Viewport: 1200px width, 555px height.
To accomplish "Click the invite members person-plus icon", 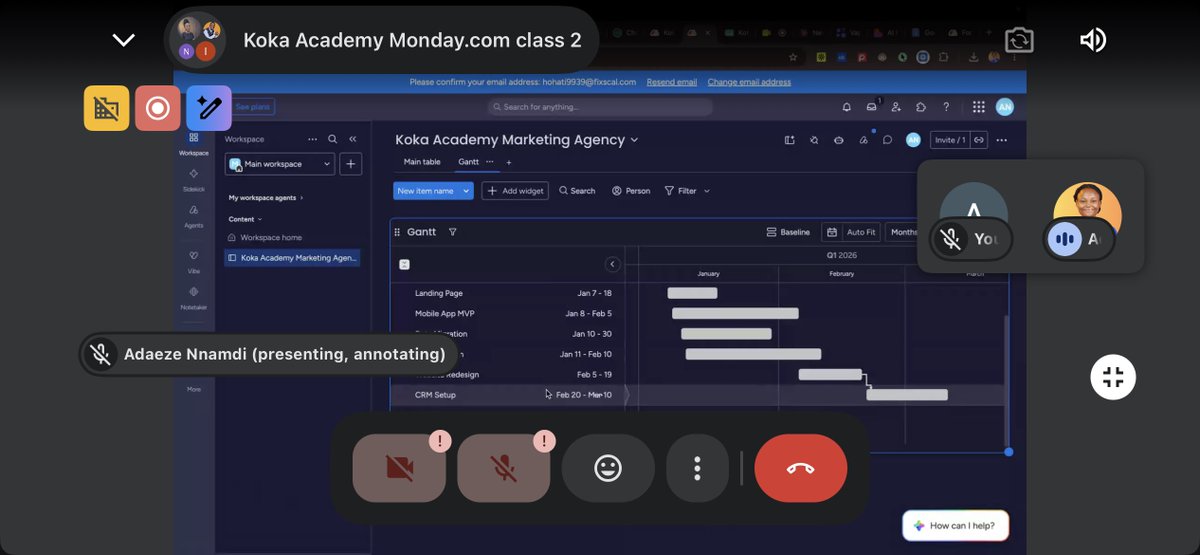I will point(896,107).
